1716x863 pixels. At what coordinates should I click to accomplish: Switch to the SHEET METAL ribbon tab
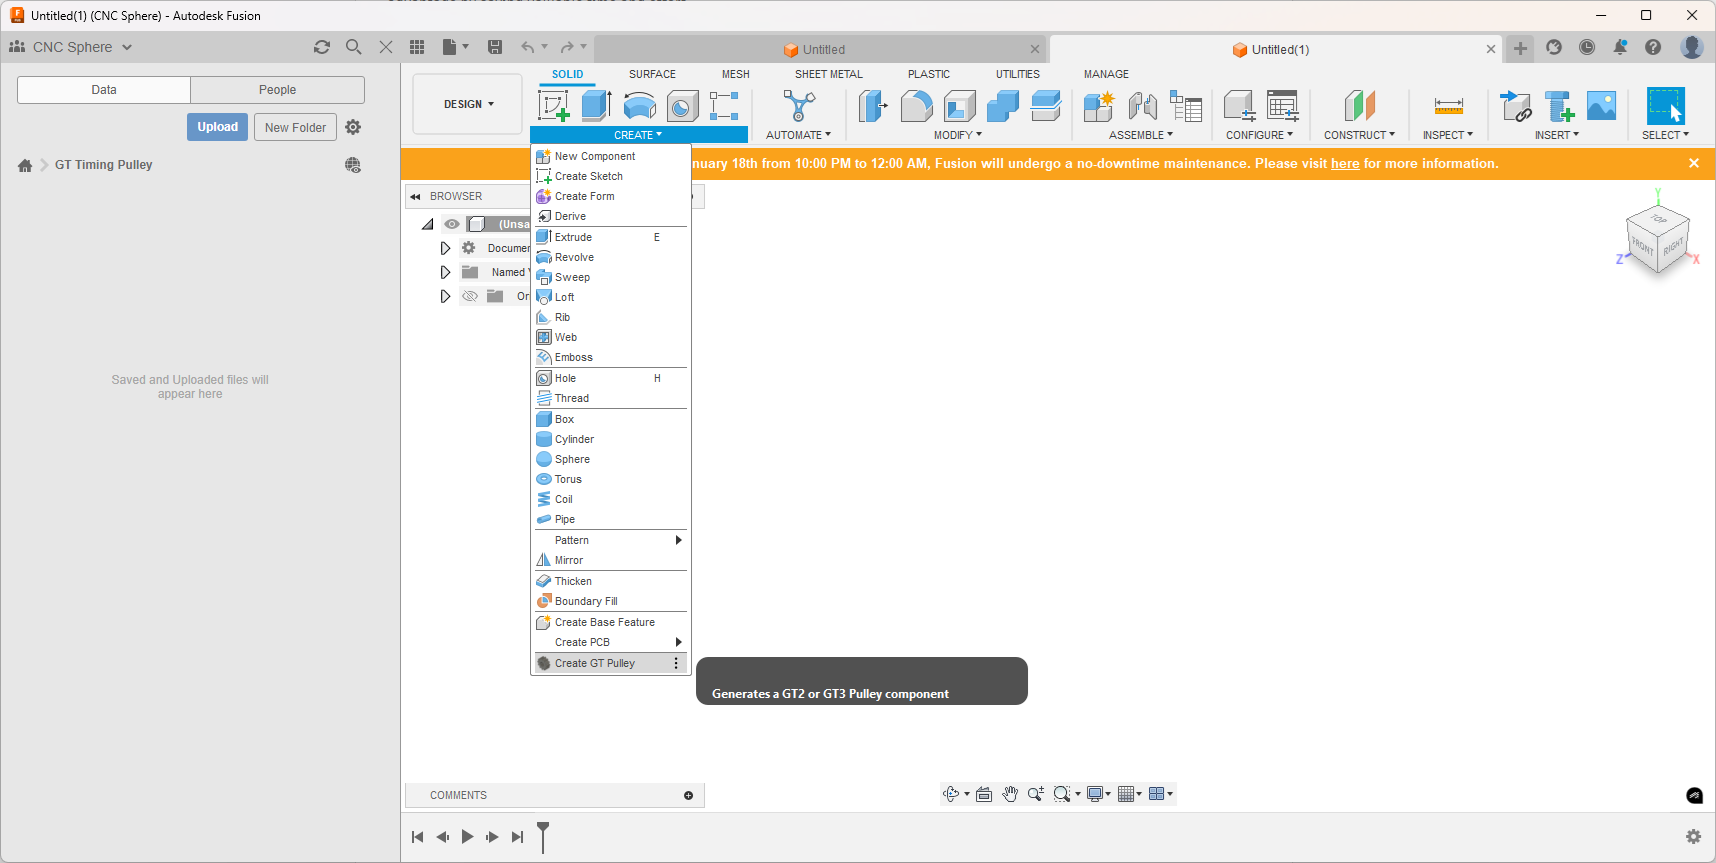coord(828,74)
